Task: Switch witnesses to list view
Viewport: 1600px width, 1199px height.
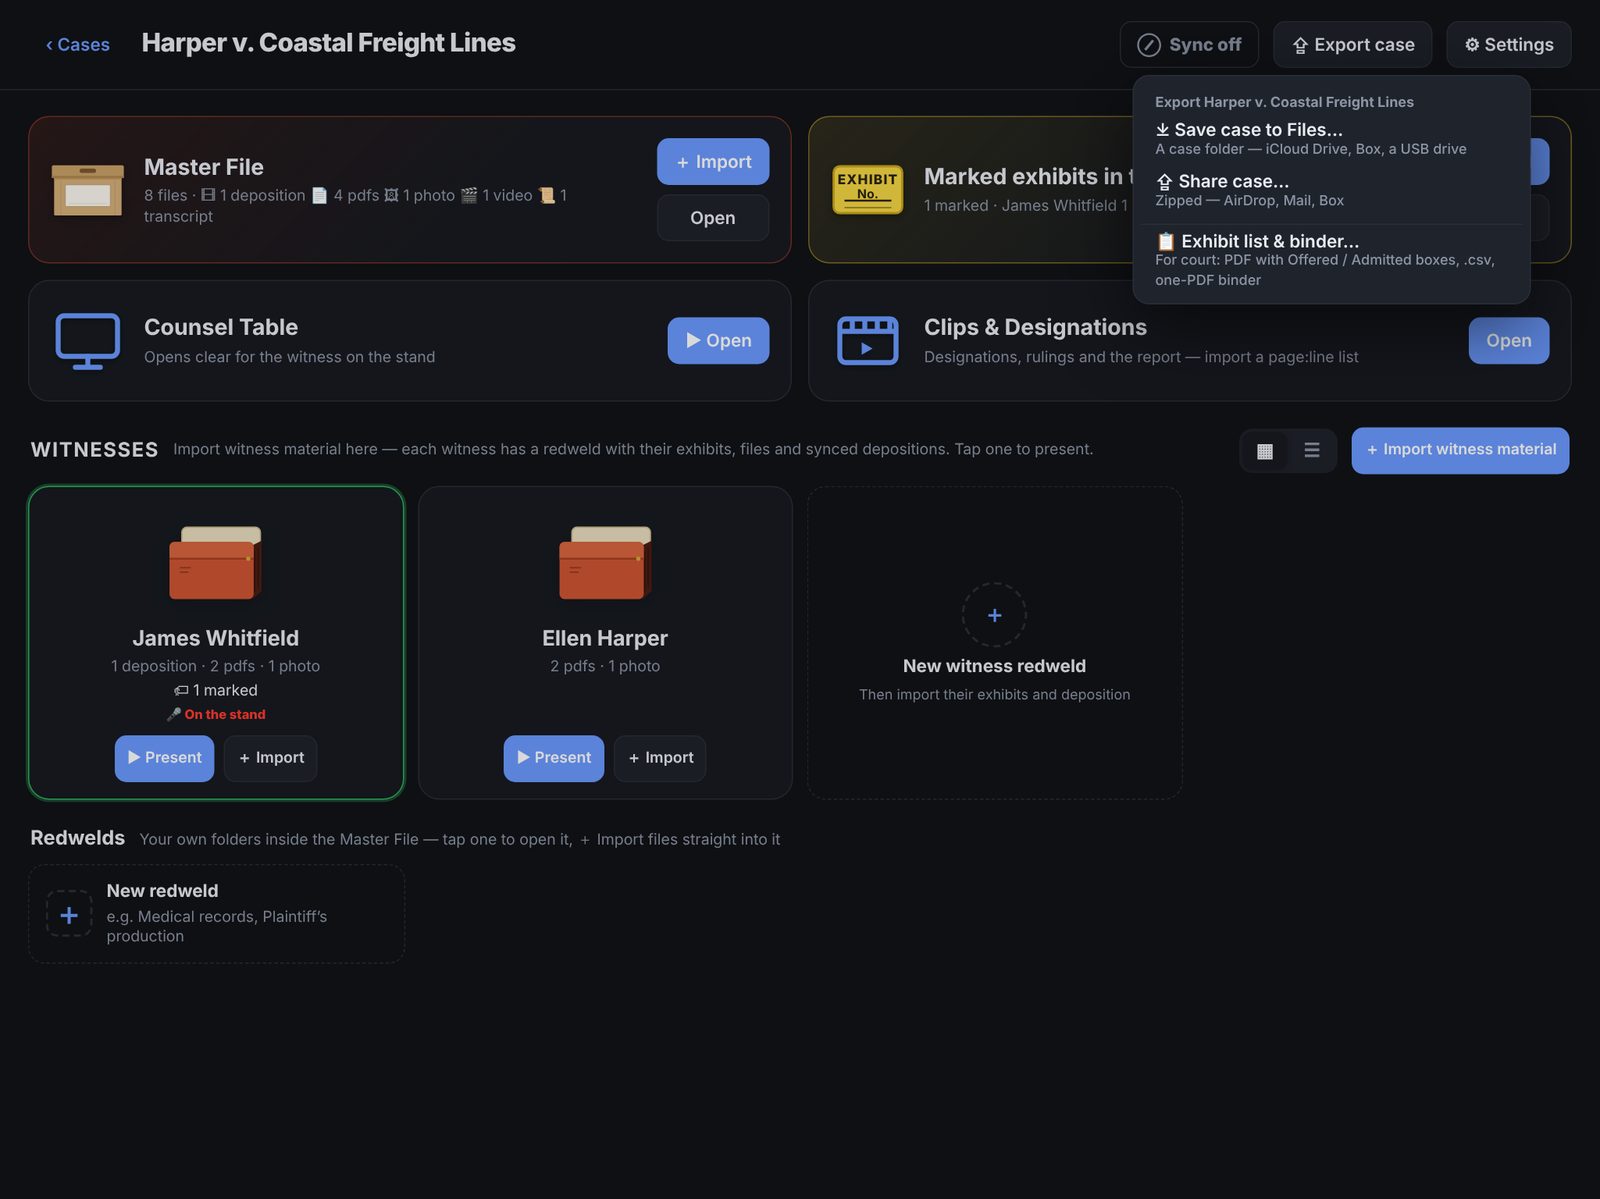Action: point(1312,450)
